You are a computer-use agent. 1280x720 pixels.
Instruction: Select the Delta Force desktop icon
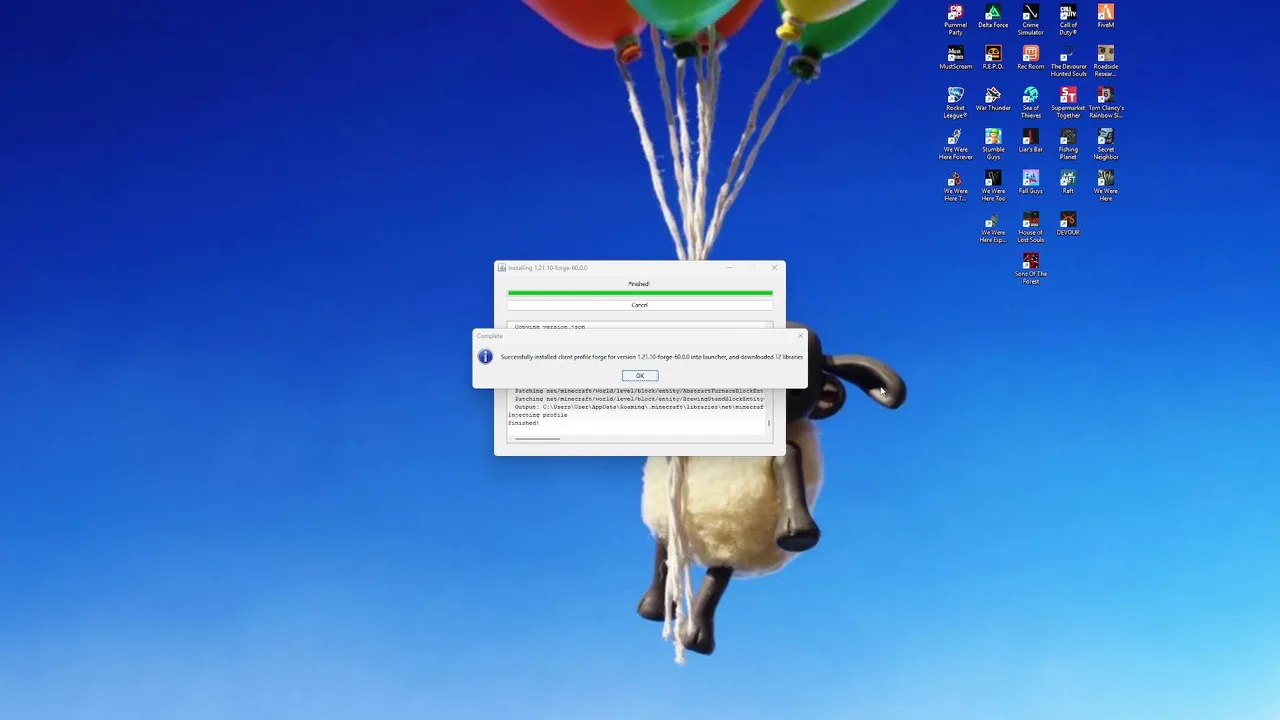[x=993, y=17]
